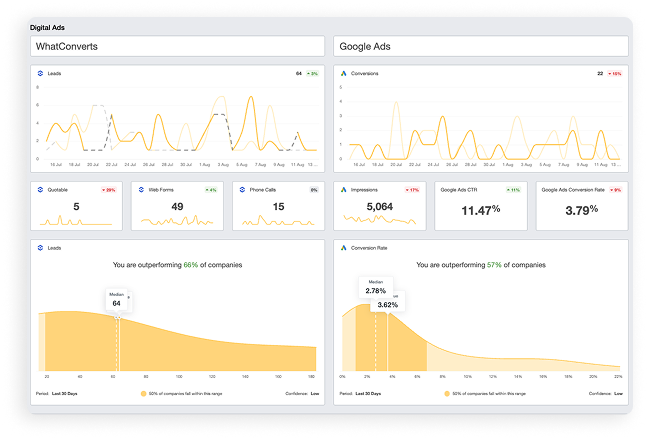
Task: Click Google Ads icon on Conversion Rate panel
Action: click(343, 247)
